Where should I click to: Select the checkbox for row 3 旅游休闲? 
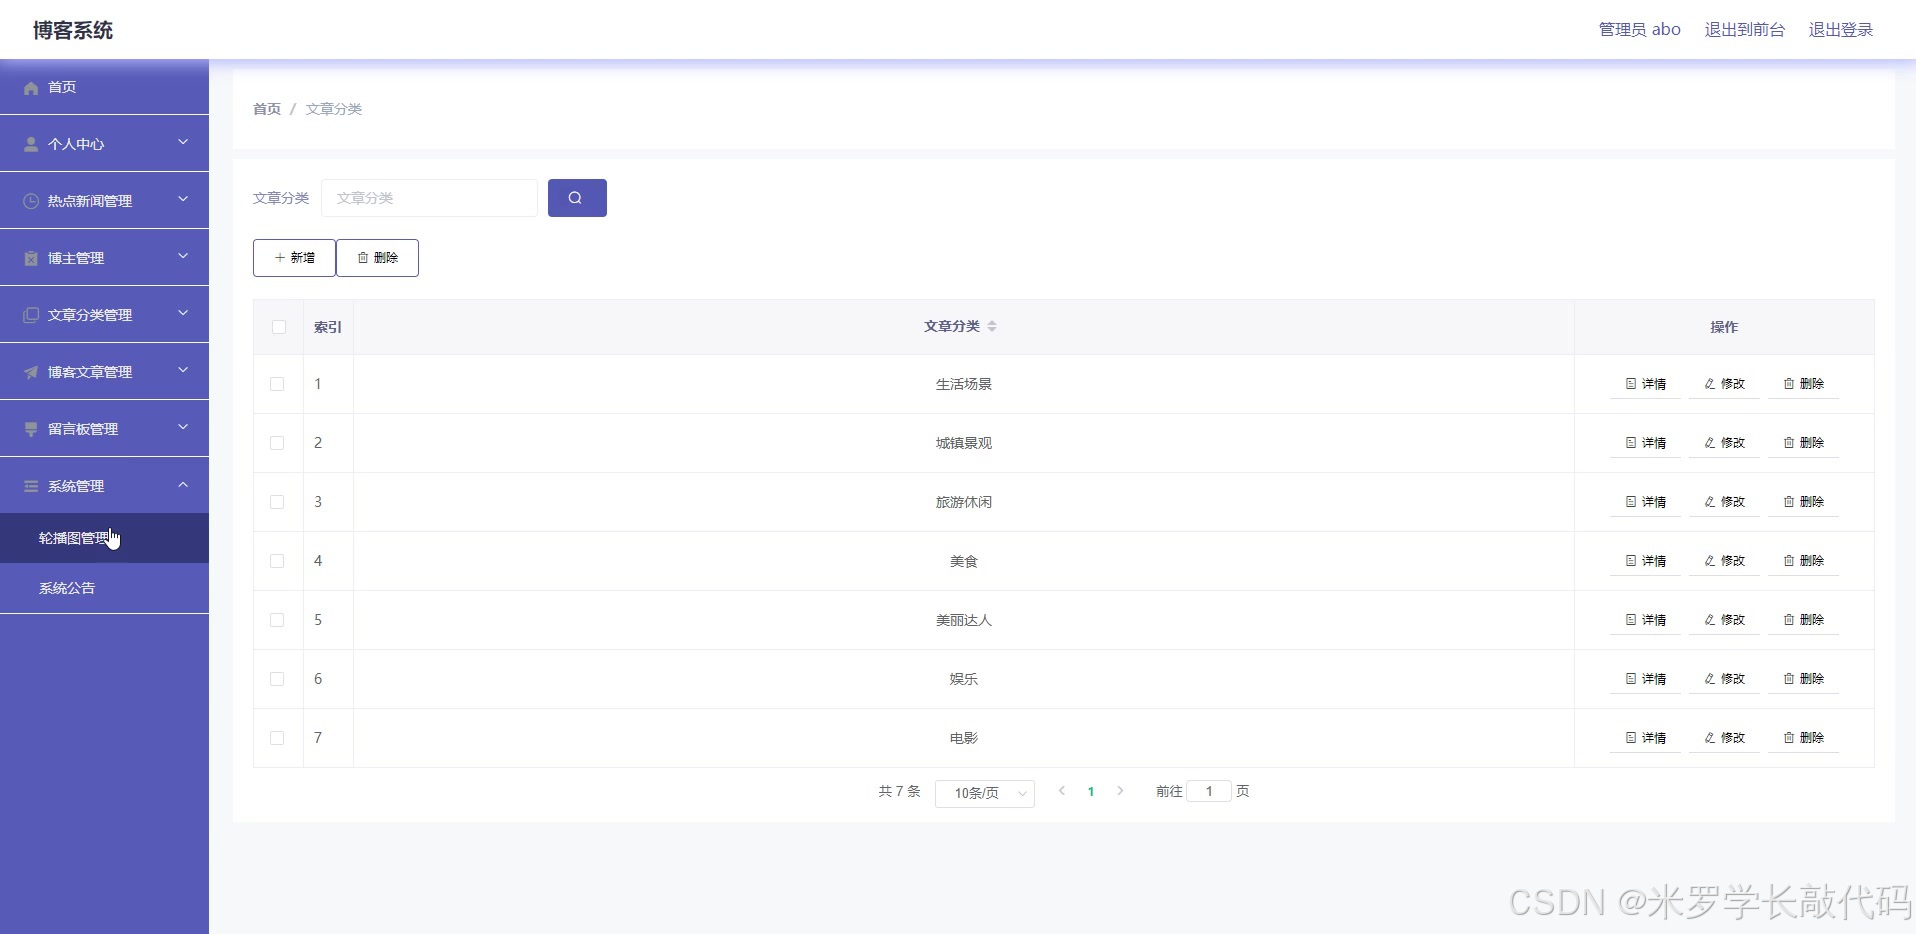277,502
